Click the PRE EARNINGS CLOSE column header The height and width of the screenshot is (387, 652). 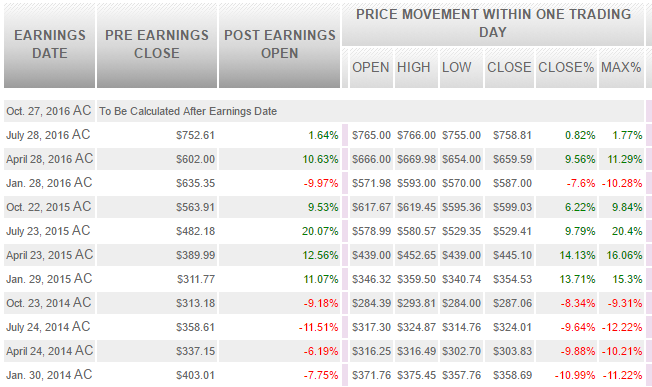[x=157, y=45]
